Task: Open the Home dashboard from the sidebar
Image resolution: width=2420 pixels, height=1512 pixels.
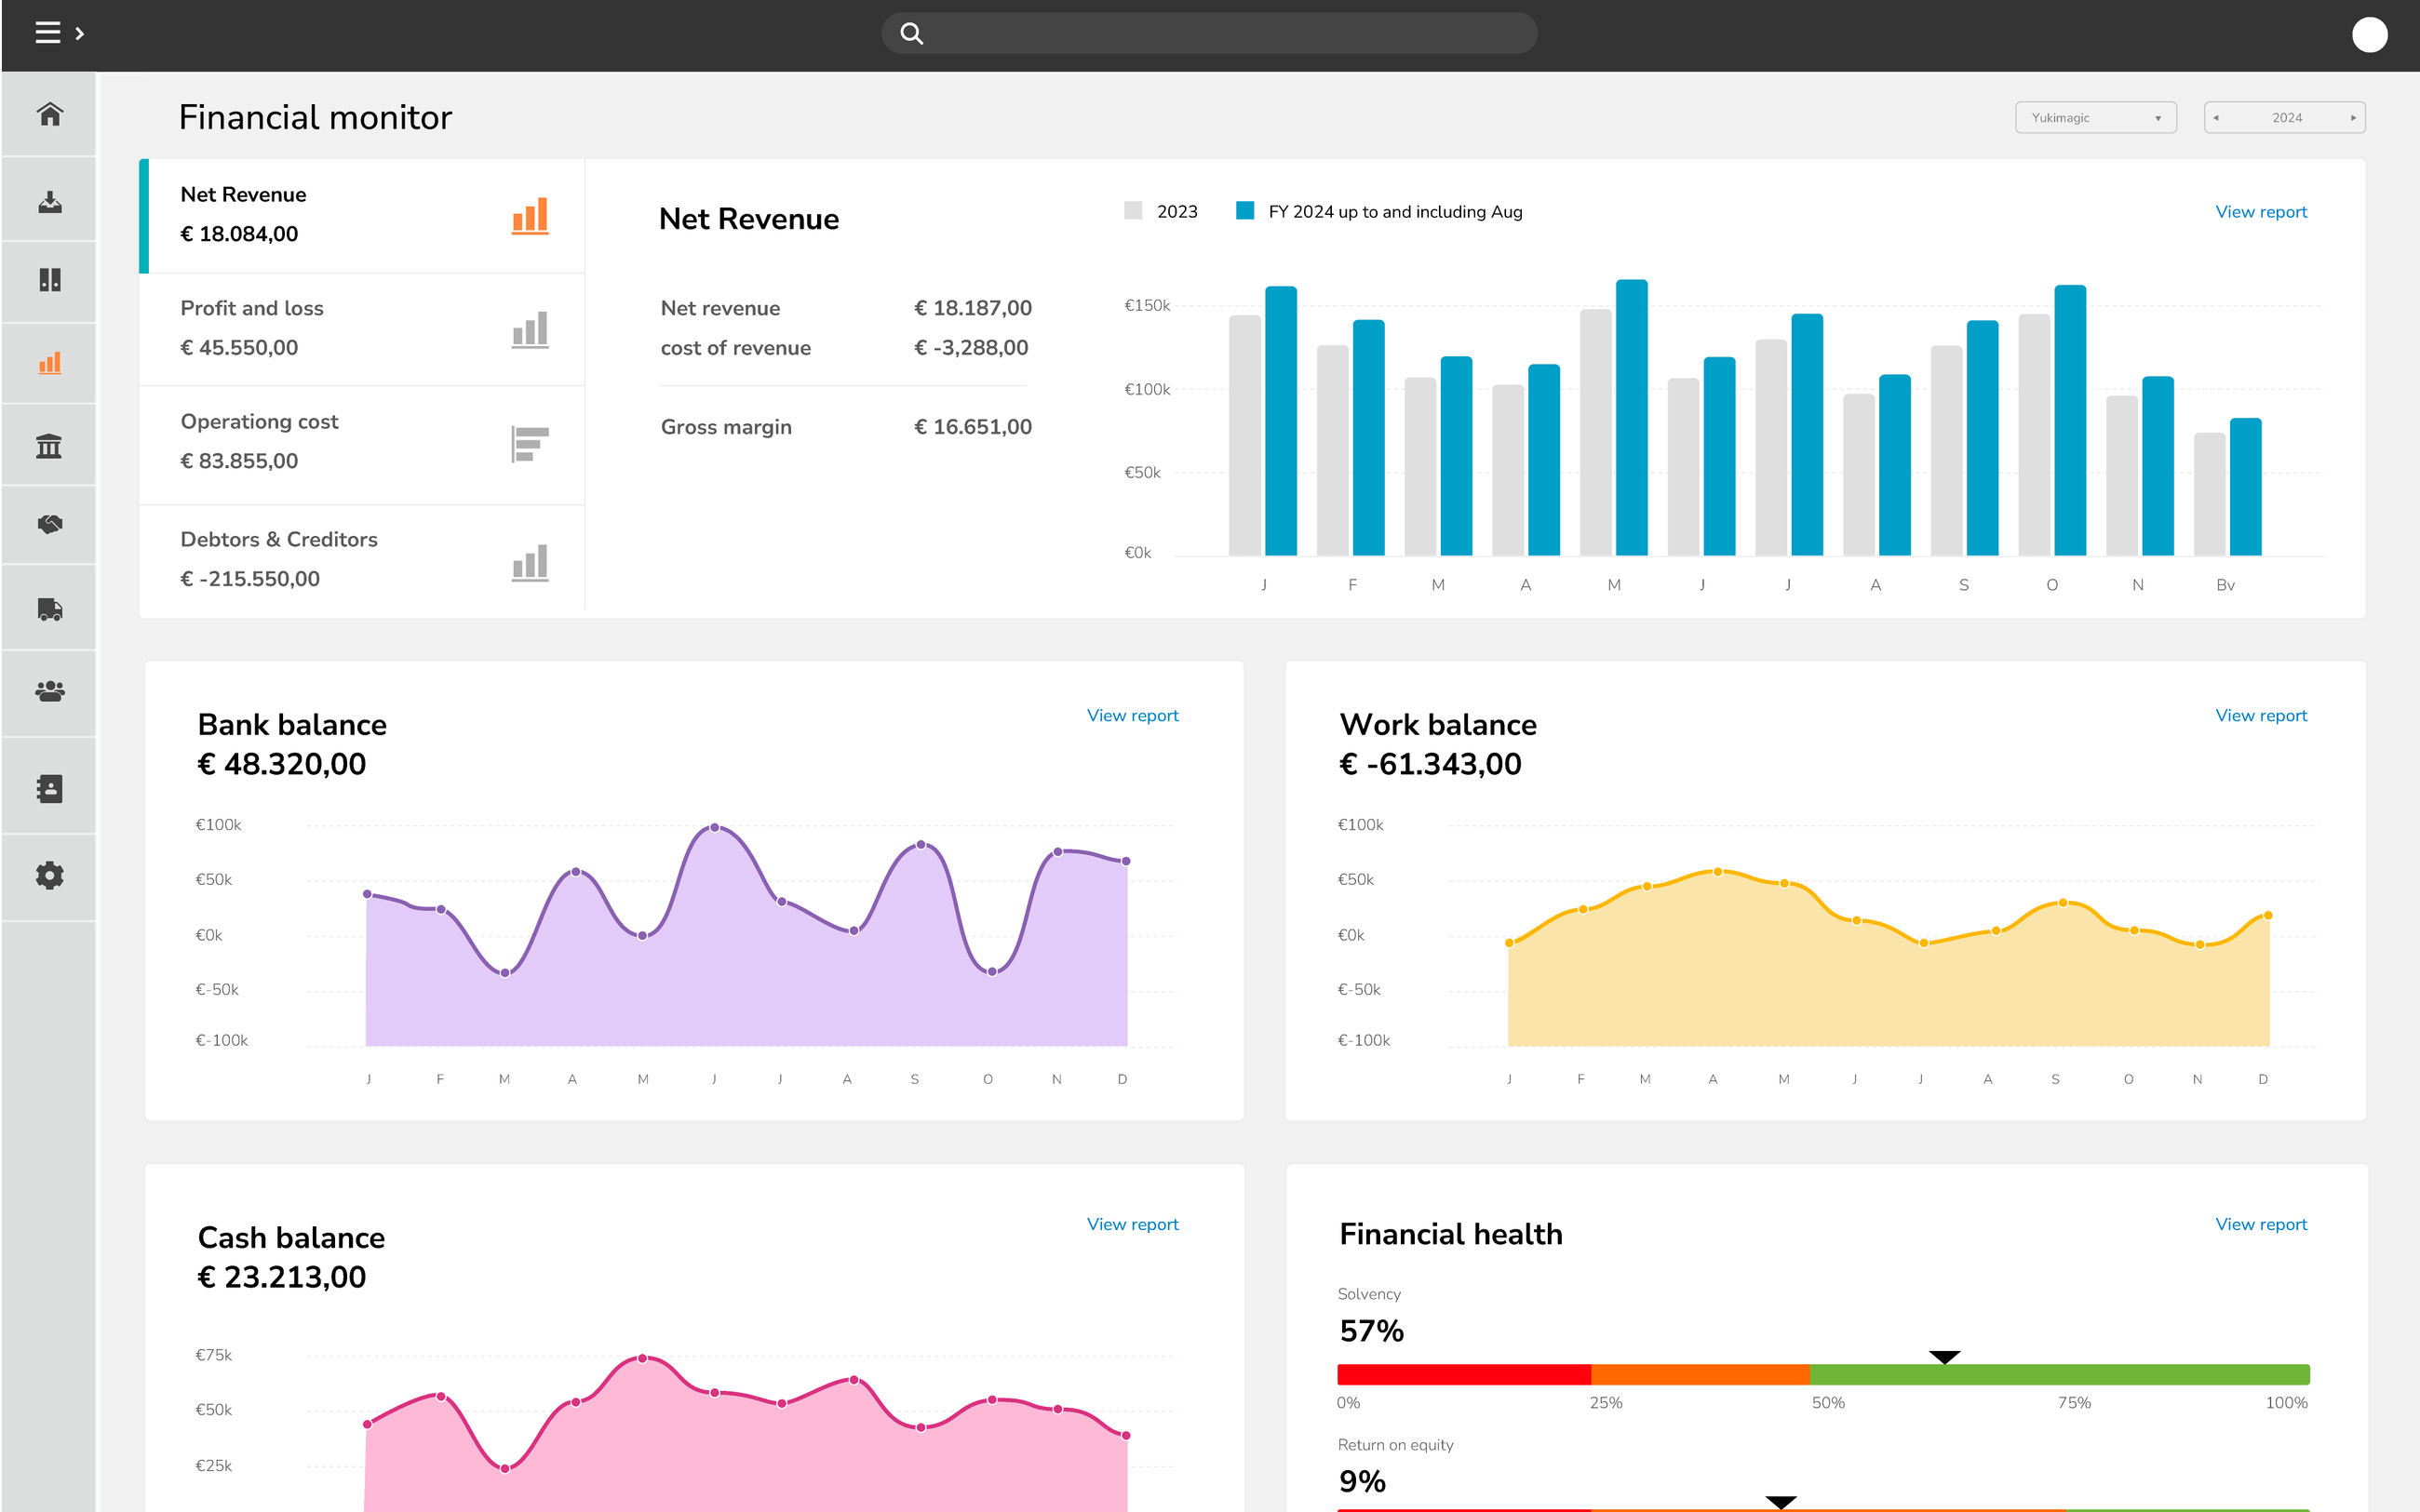Action: pyautogui.click(x=49, y=114)
